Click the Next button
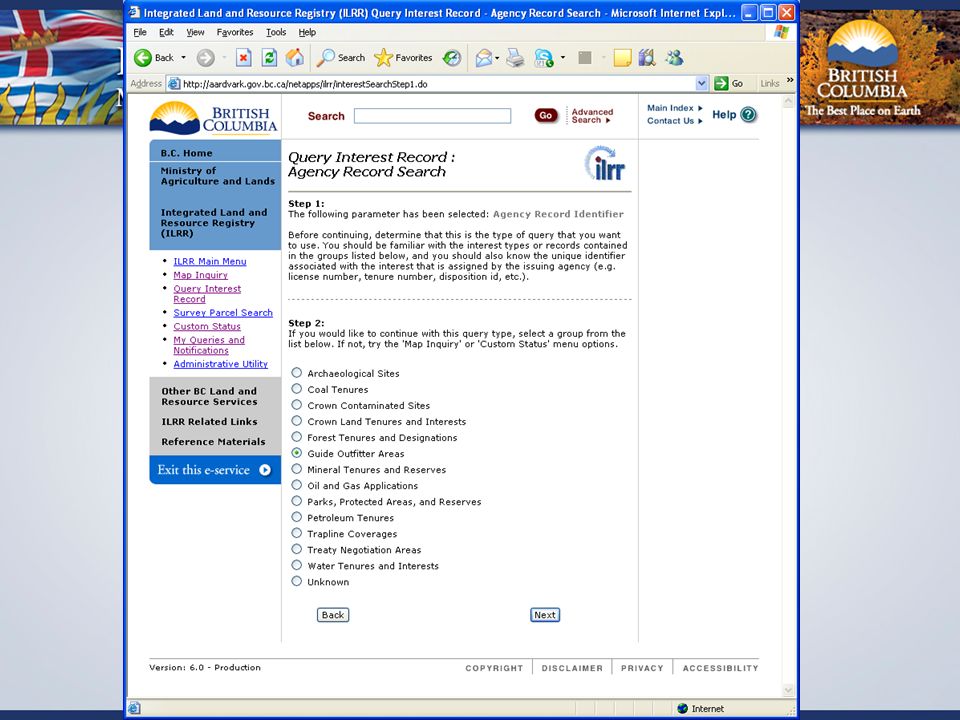 pos(545,615)
